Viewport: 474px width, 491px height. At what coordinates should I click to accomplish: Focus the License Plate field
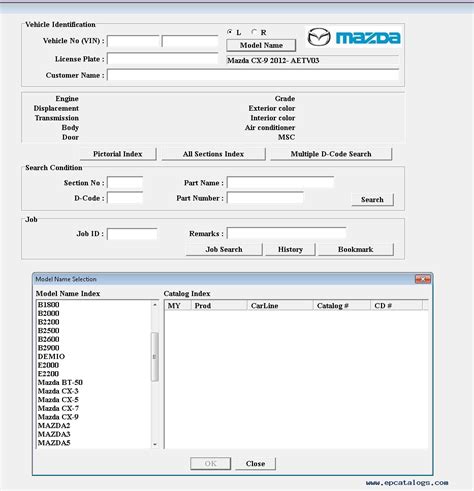click(162, 59)
